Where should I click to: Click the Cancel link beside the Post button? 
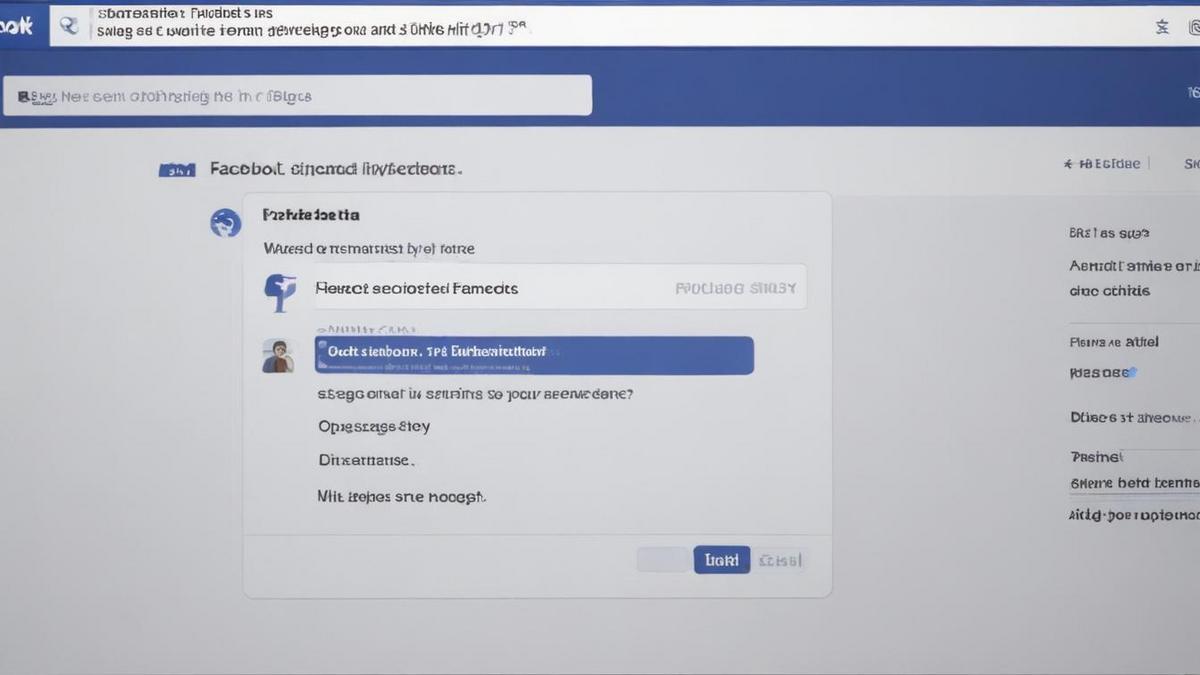(x=783, y=560)
